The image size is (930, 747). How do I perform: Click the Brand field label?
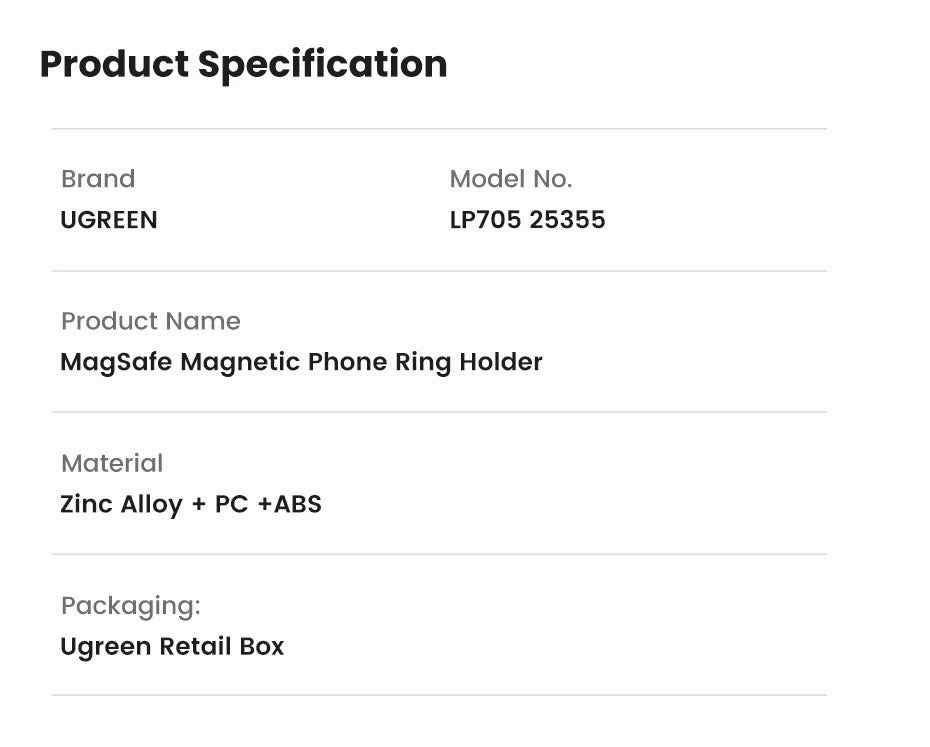(98, 179)
